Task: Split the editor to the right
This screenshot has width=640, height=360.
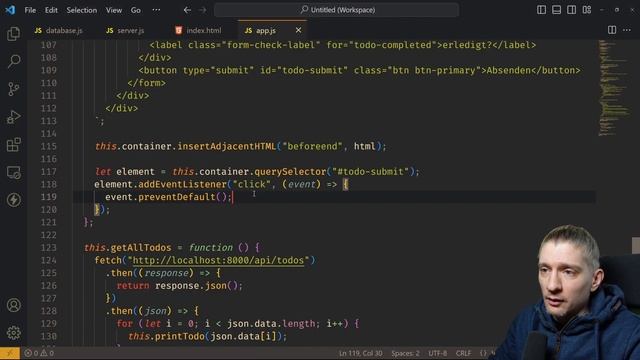Action: (x=612, y=30)
